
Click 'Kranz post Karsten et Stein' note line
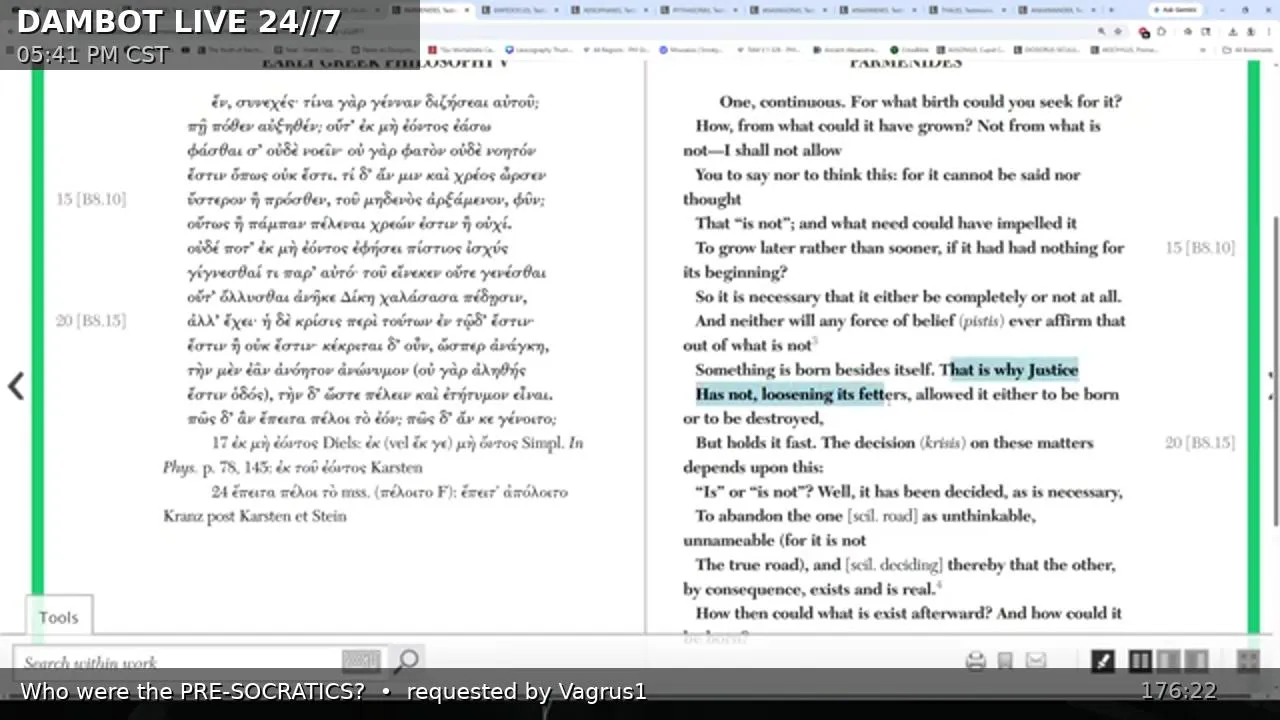(x=255, y=516)
